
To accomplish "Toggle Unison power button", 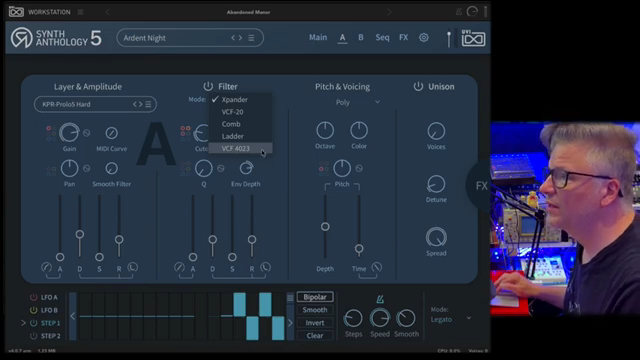I will [418, 87].
